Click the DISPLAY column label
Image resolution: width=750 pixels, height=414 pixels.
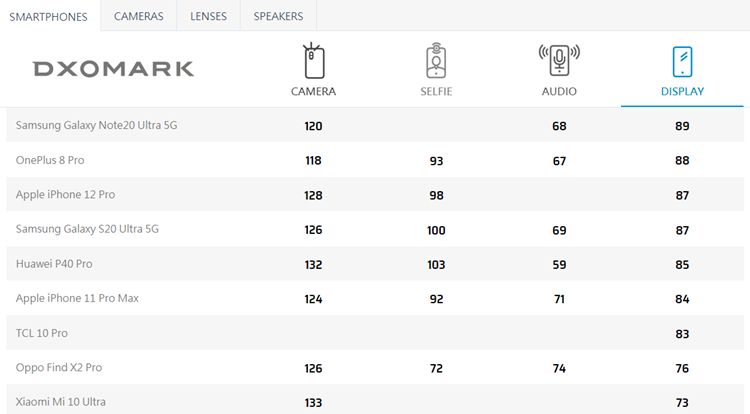682,91
